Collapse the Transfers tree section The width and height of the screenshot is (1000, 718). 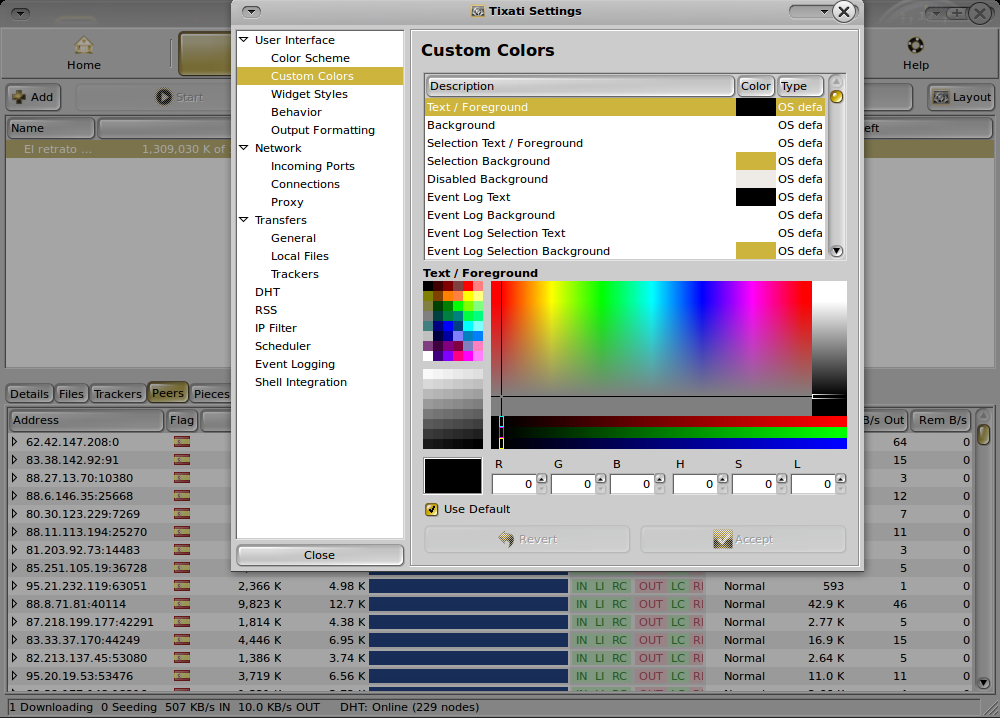(x=241, y=220)
